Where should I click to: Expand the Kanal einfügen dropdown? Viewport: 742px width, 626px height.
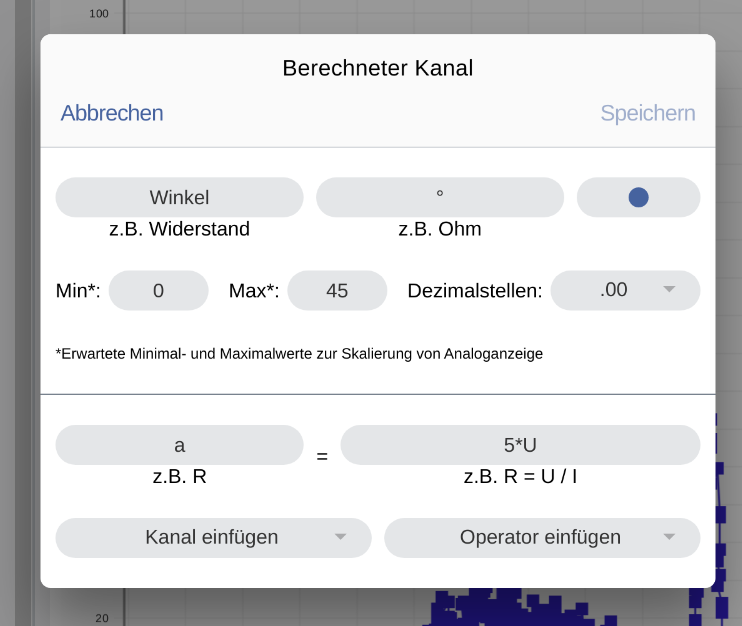click(213, 537)
